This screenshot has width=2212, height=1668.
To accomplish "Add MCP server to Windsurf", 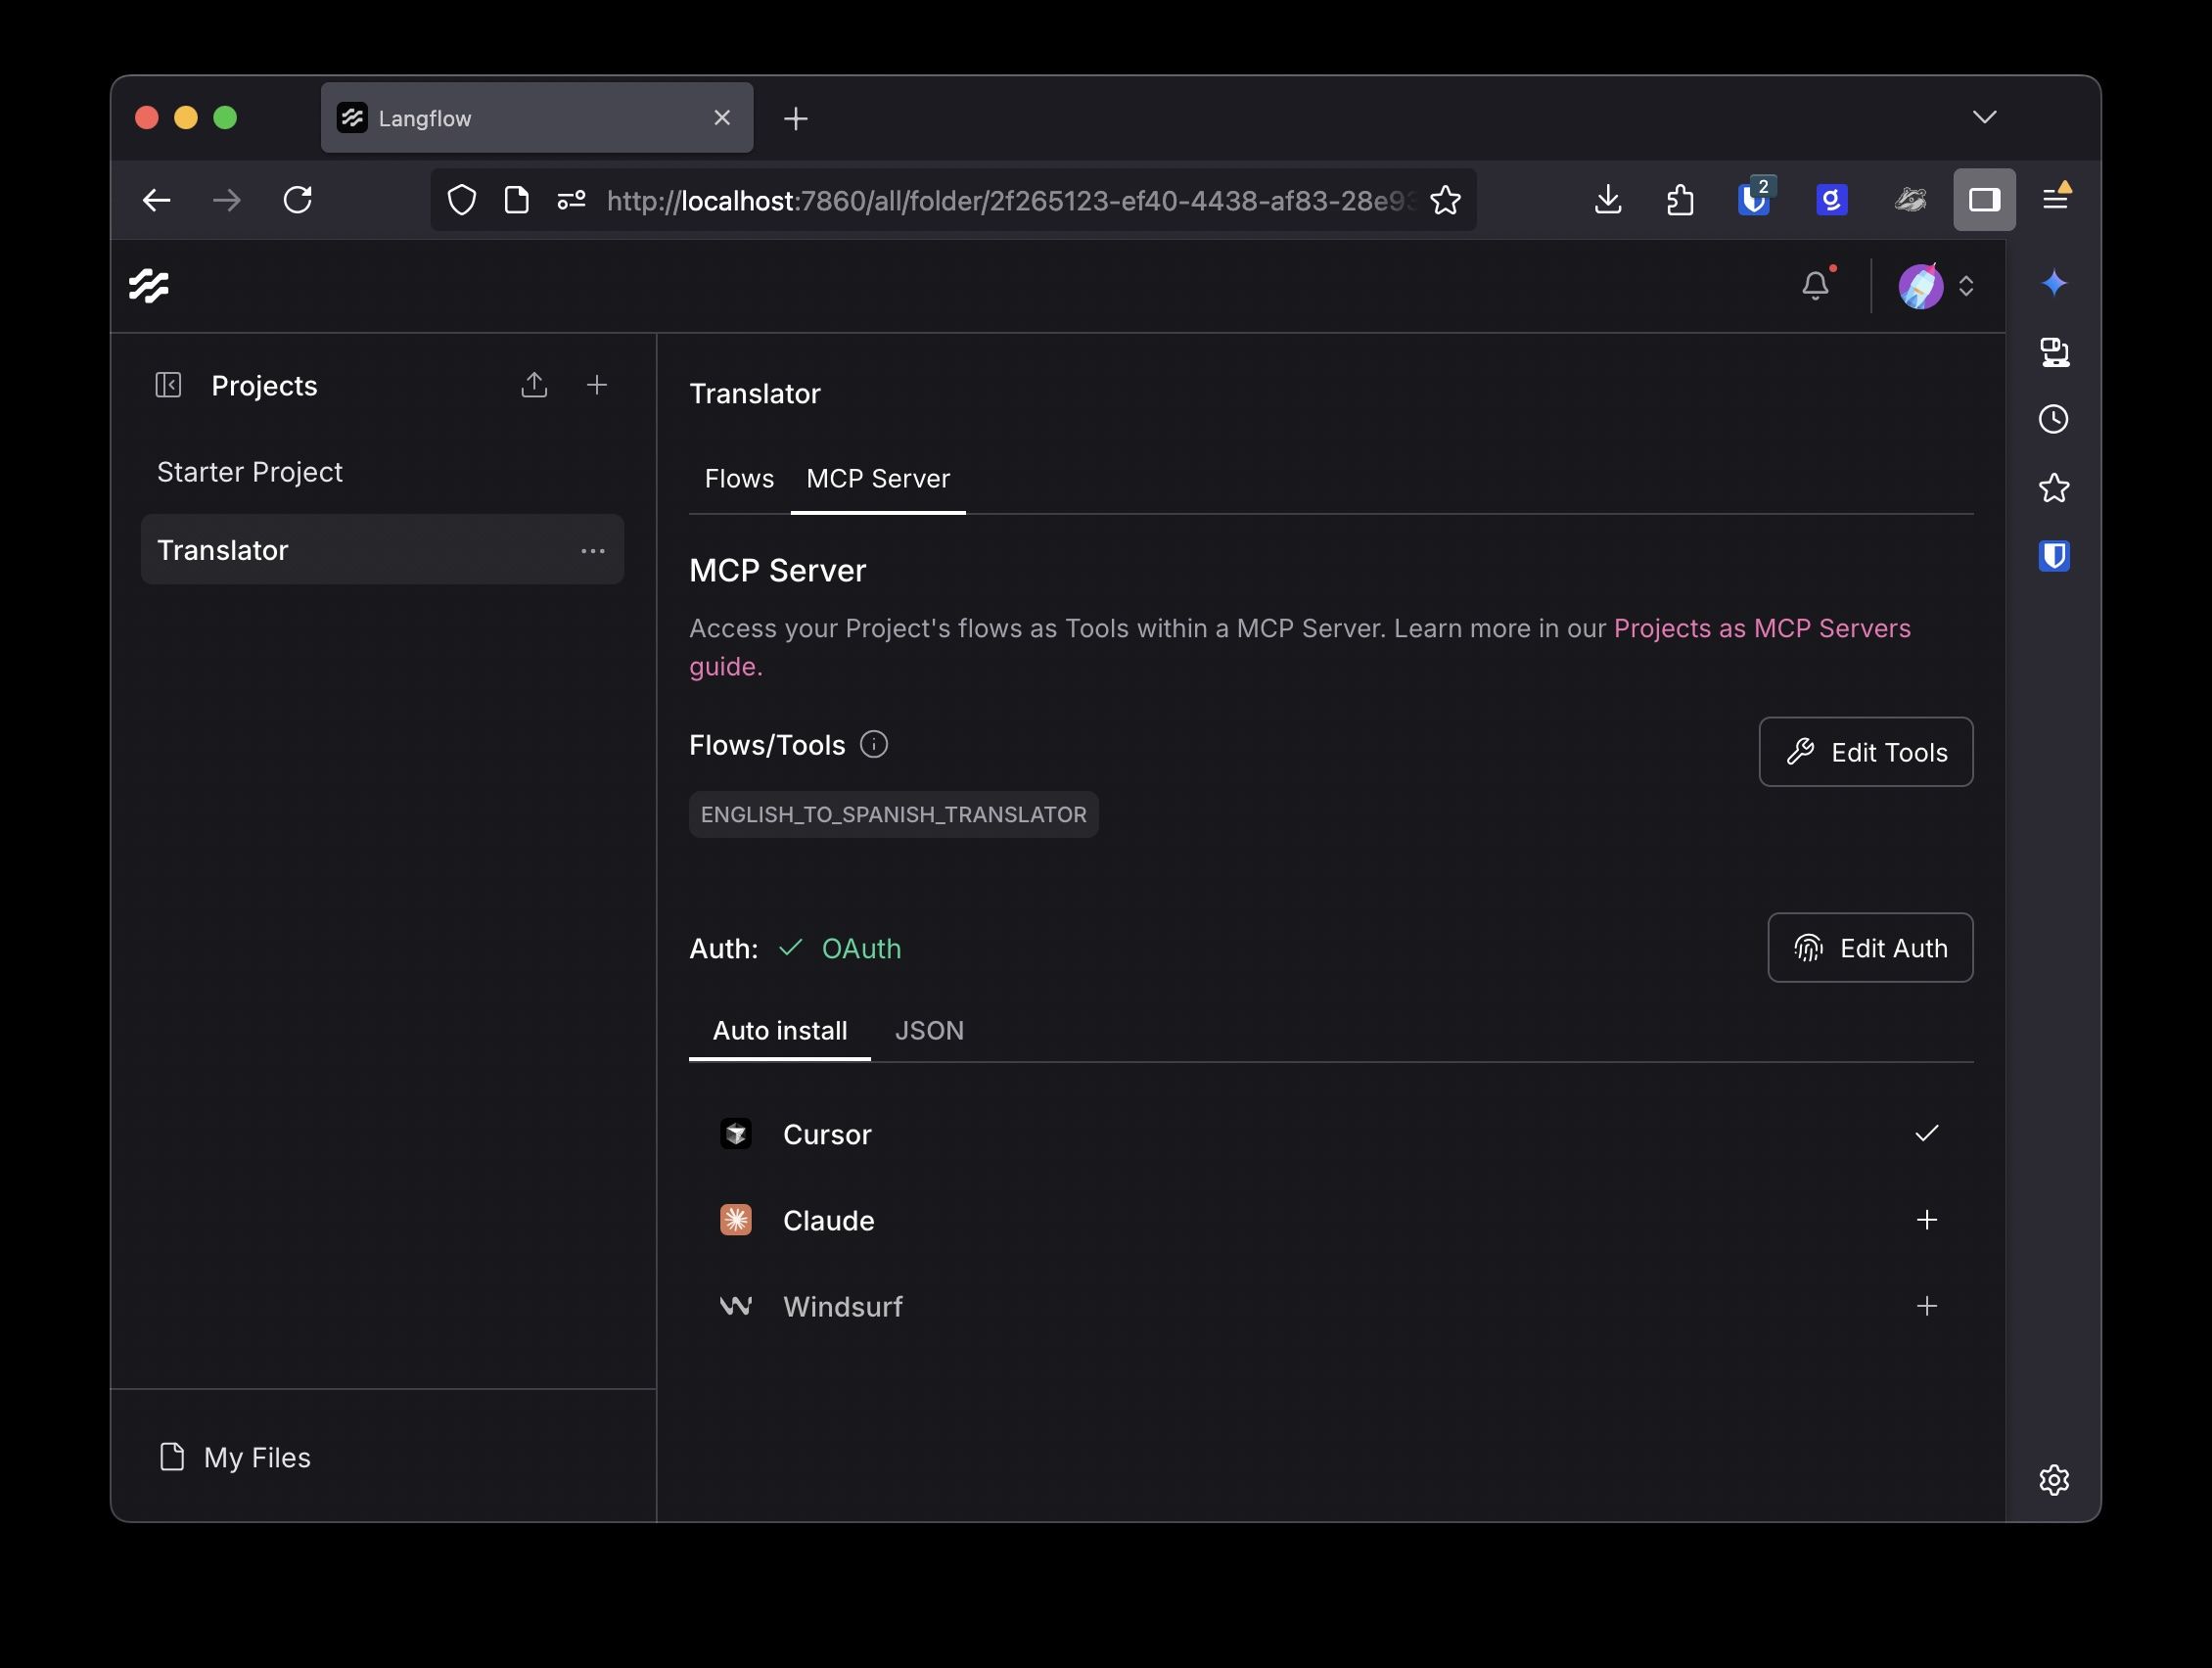I will point(1926,1306).
